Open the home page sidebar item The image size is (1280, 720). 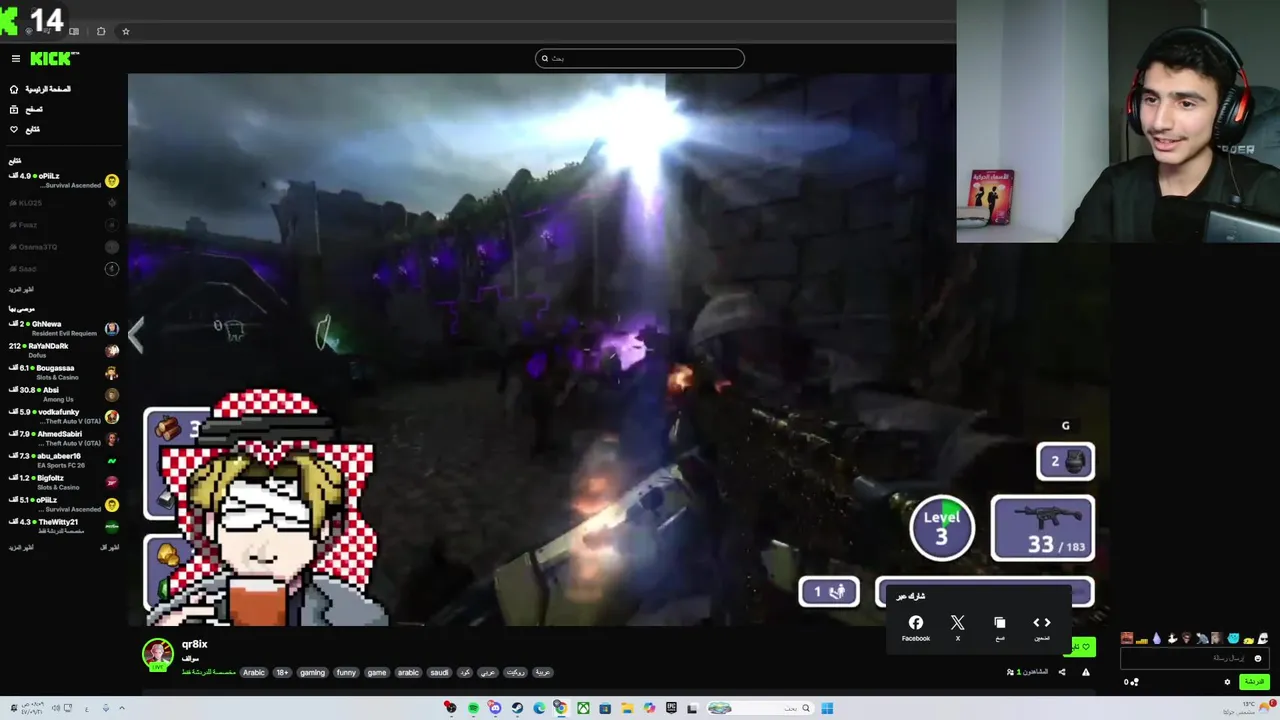(40, 89)
